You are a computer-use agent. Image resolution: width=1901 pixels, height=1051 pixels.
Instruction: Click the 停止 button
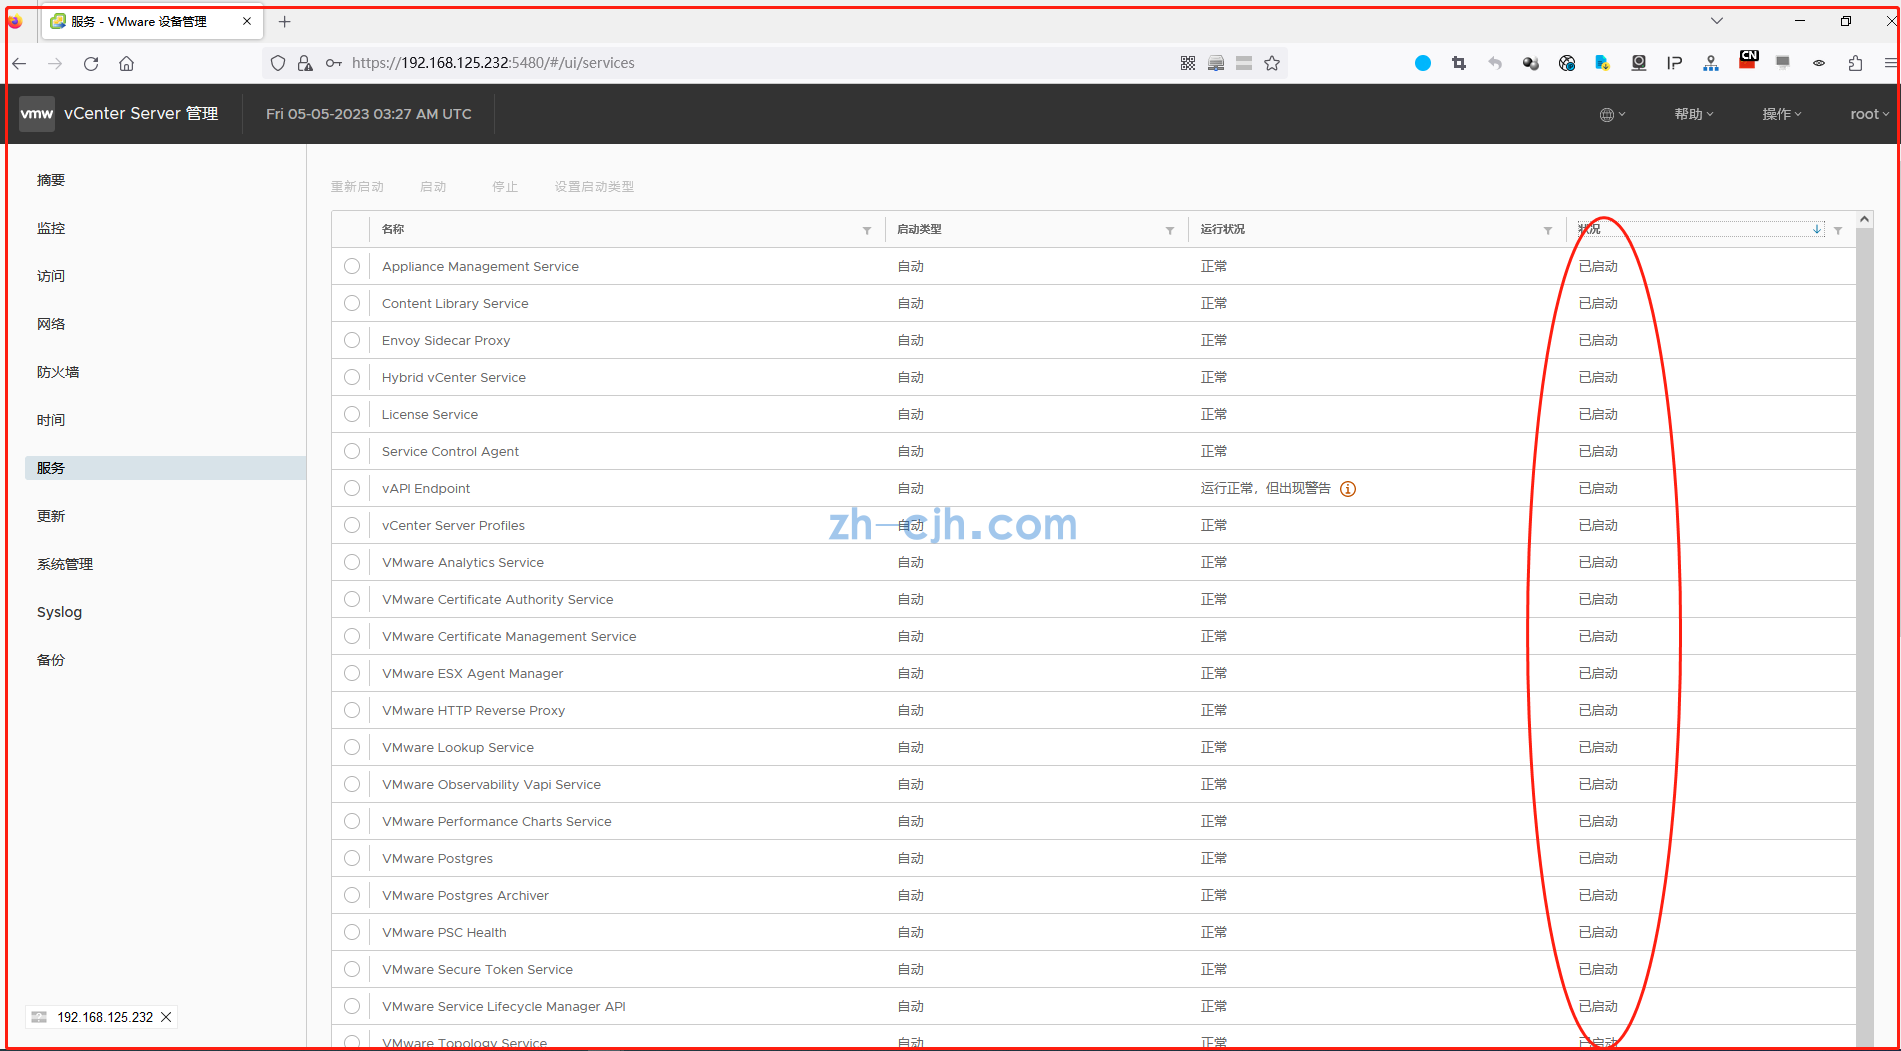[505, 187]
